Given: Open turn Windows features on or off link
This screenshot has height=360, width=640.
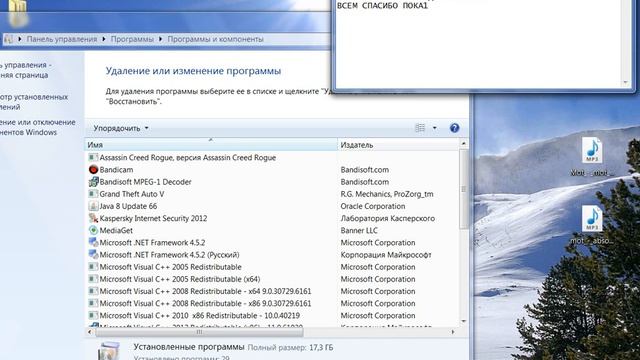Looking at the screenshot, I should [x=38, y=127].
